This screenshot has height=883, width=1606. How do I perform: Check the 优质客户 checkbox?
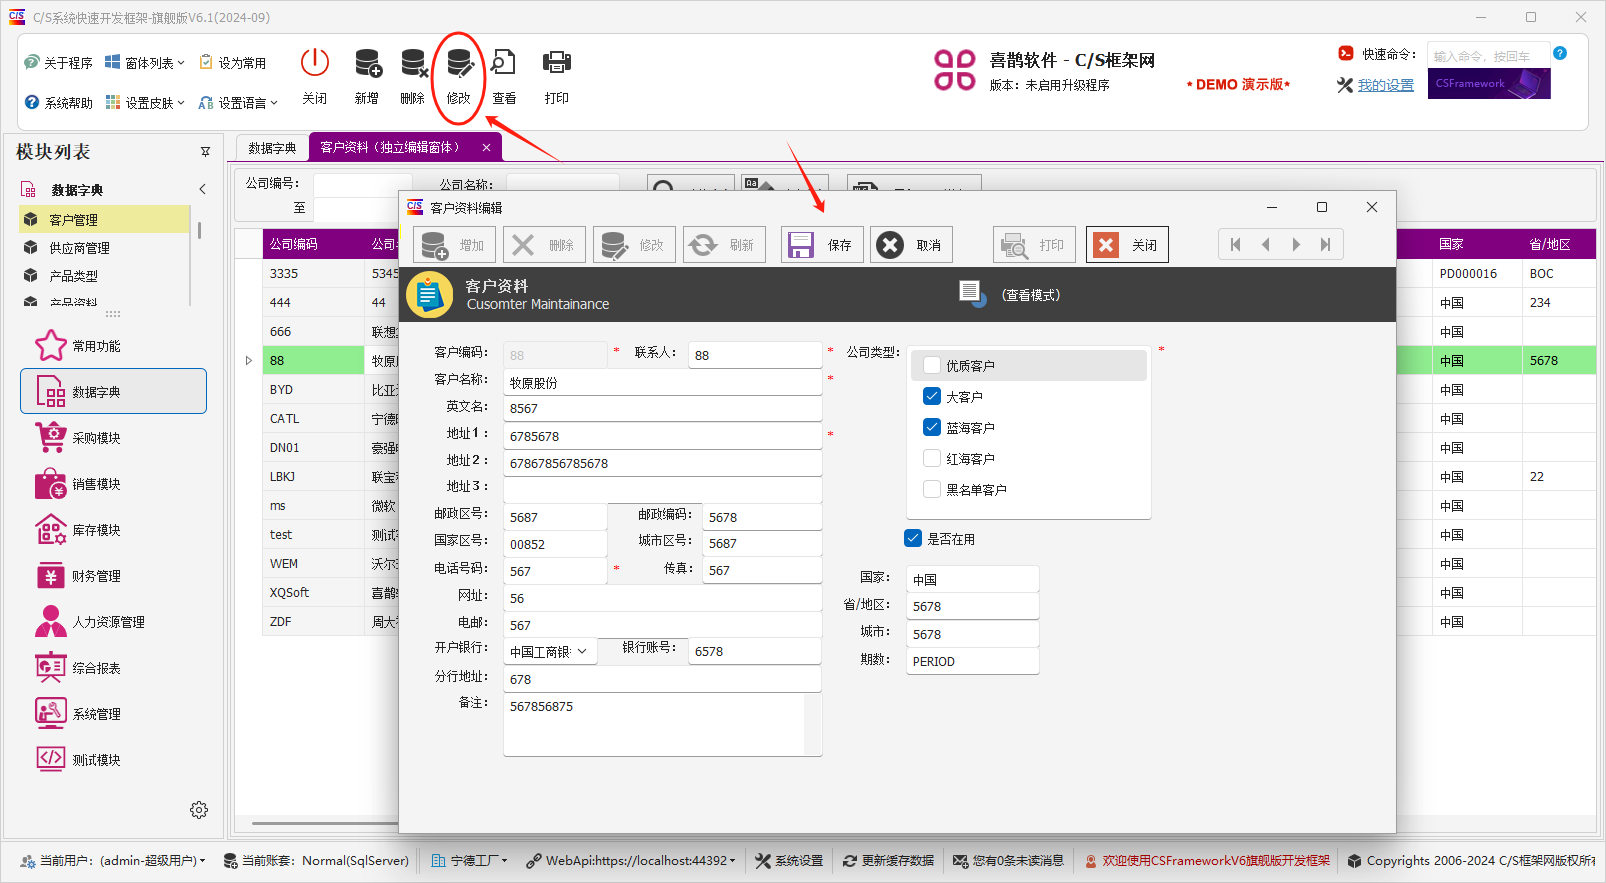pyautogui.click(x=932, y=365)
